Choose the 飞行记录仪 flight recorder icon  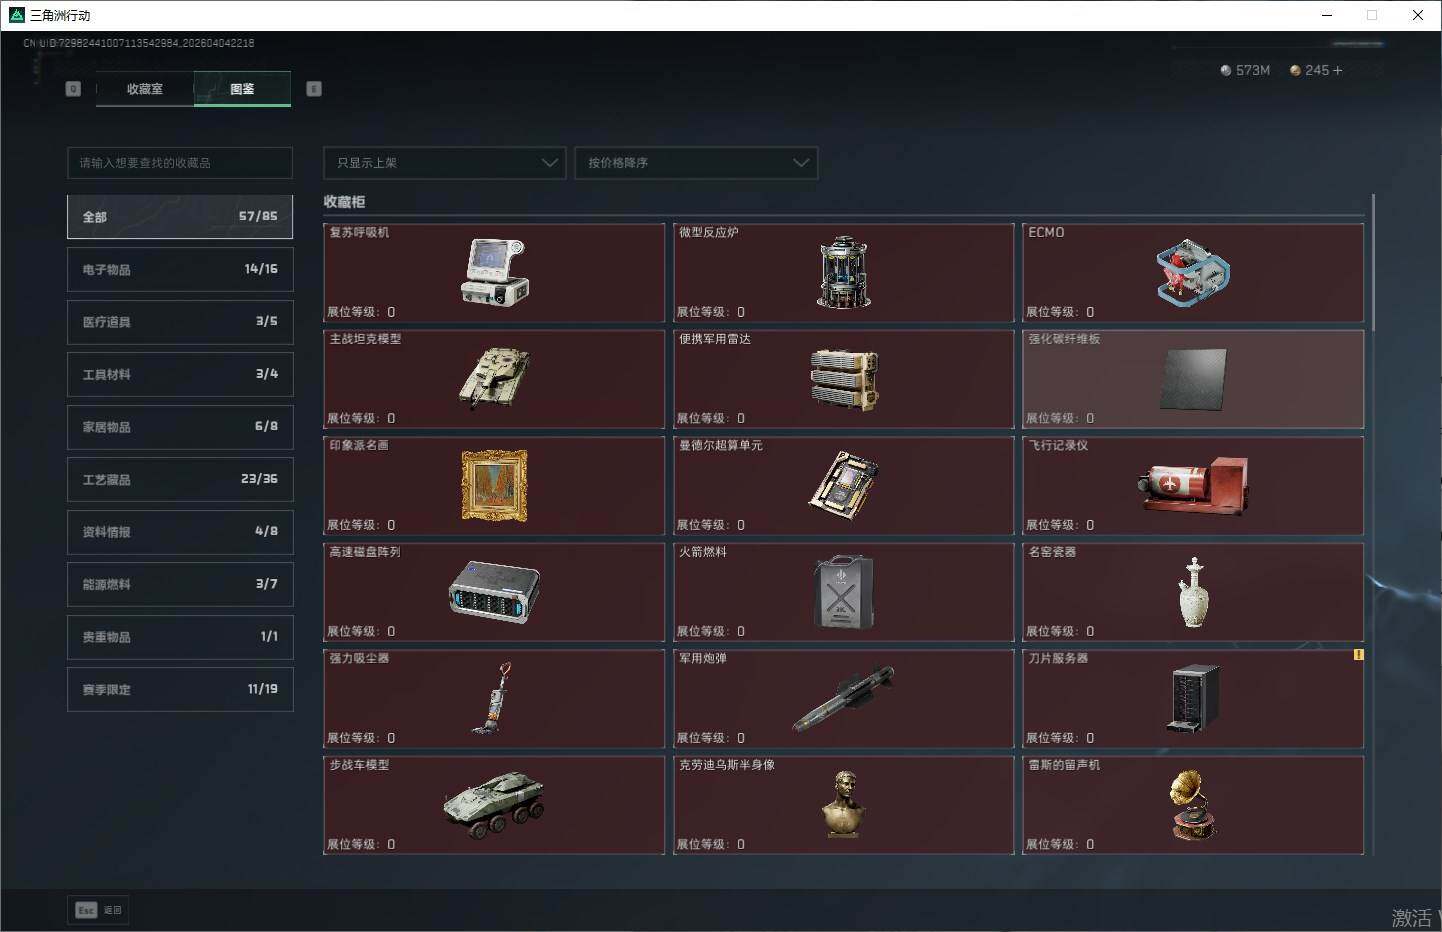1193,486
